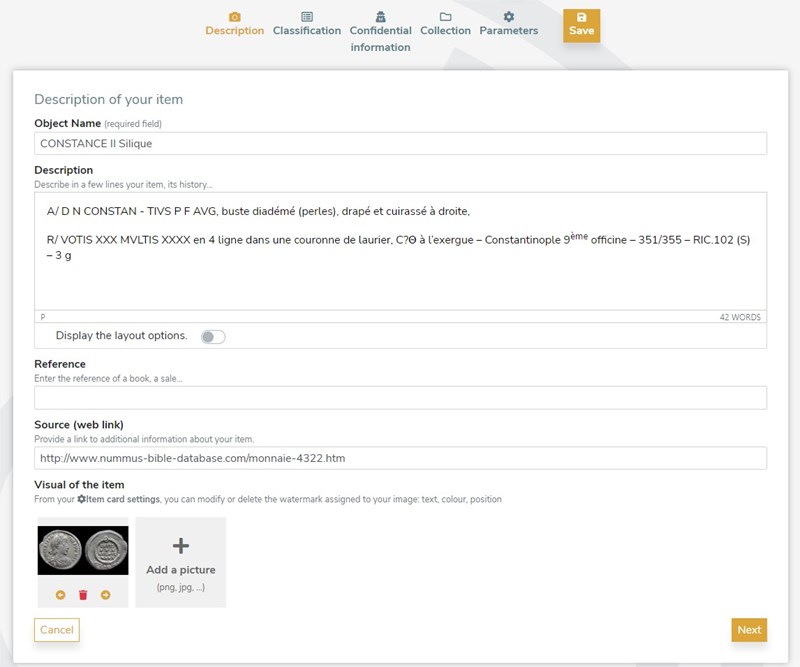Image resolution: width=800 pixels, height=667 pixels.
Task: Click the 'Visual of the item' label
Action: pyautogui.click(x=79, y=485)
